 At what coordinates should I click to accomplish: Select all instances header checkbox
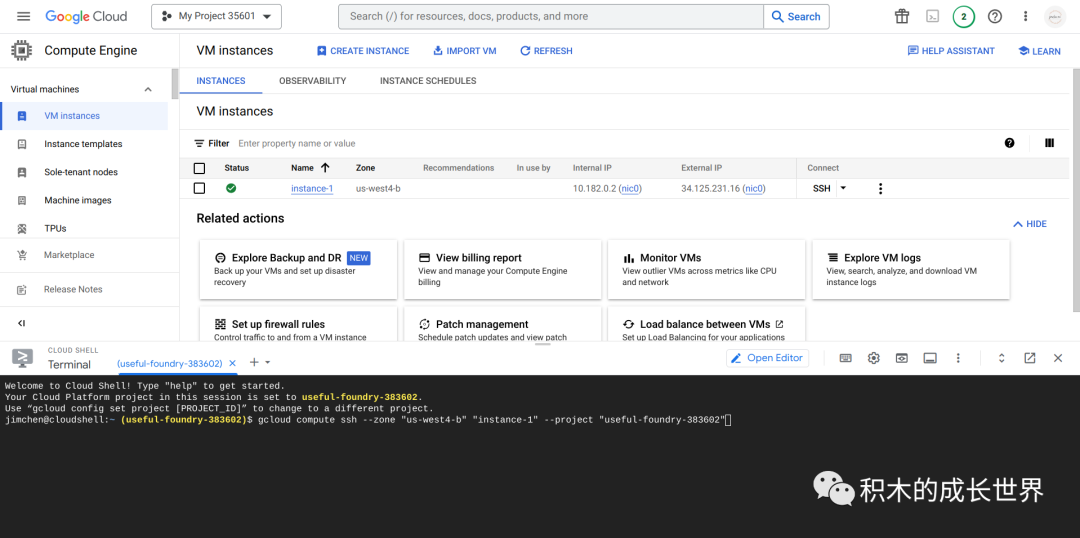200,168
